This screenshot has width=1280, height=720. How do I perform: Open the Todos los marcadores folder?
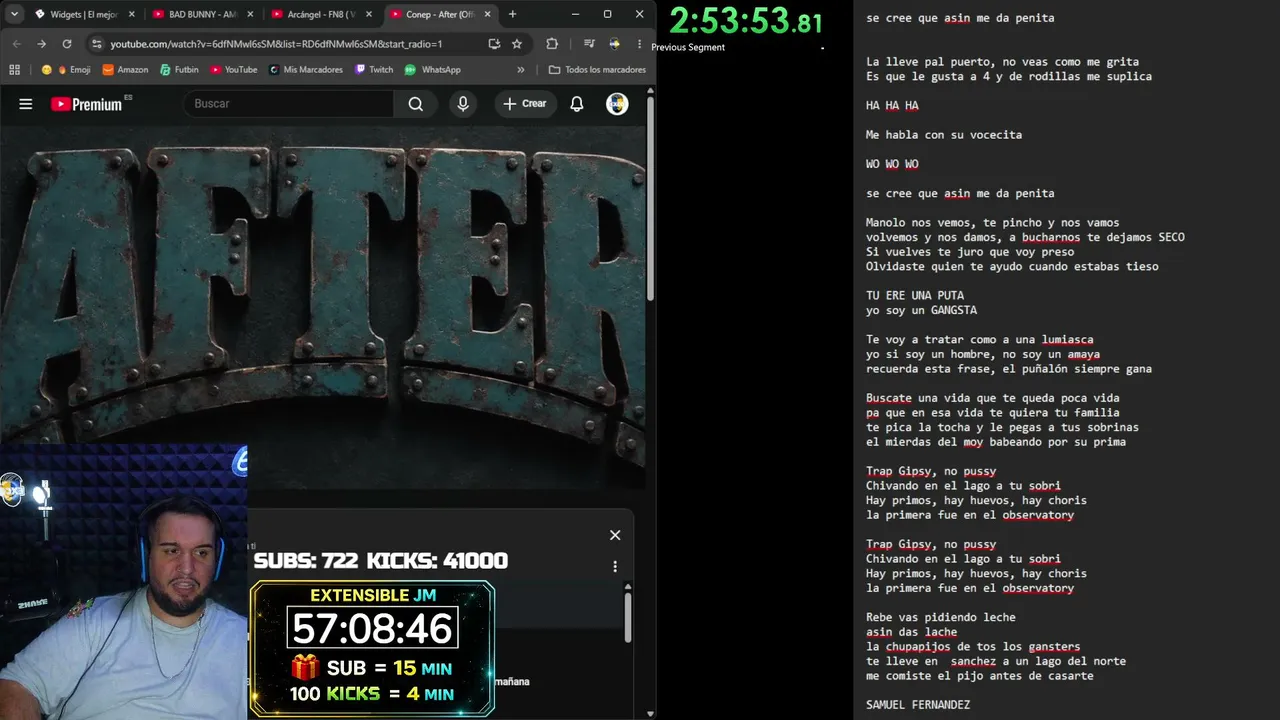pyautogui.click(x=597, y=70)
